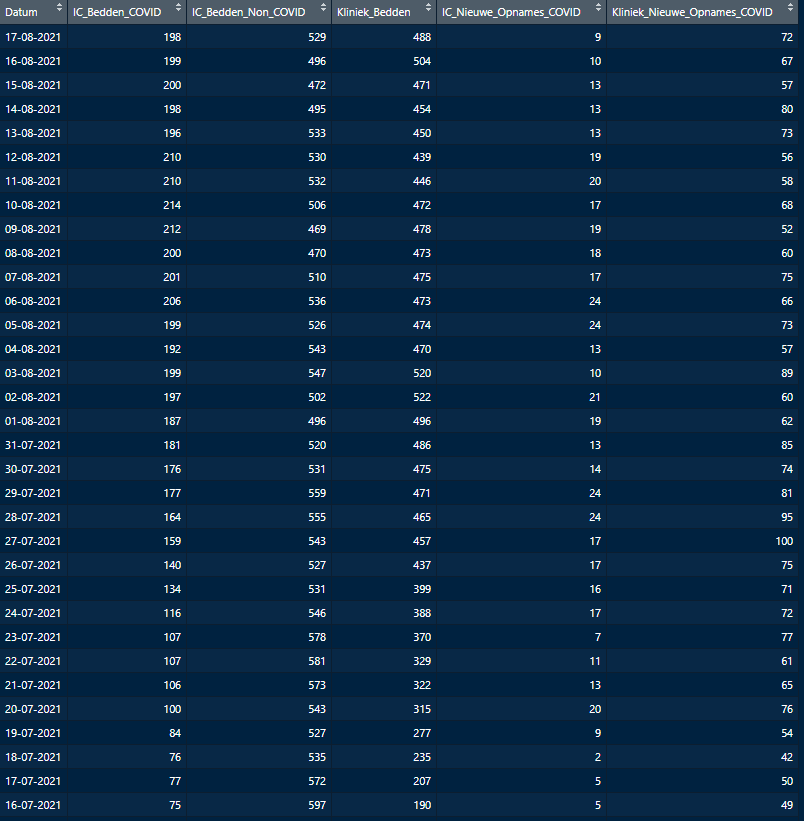
Task: Click the Kliniek_Nieuwe_Opnames_COVID value 95
Action: (x=787, y=517)
